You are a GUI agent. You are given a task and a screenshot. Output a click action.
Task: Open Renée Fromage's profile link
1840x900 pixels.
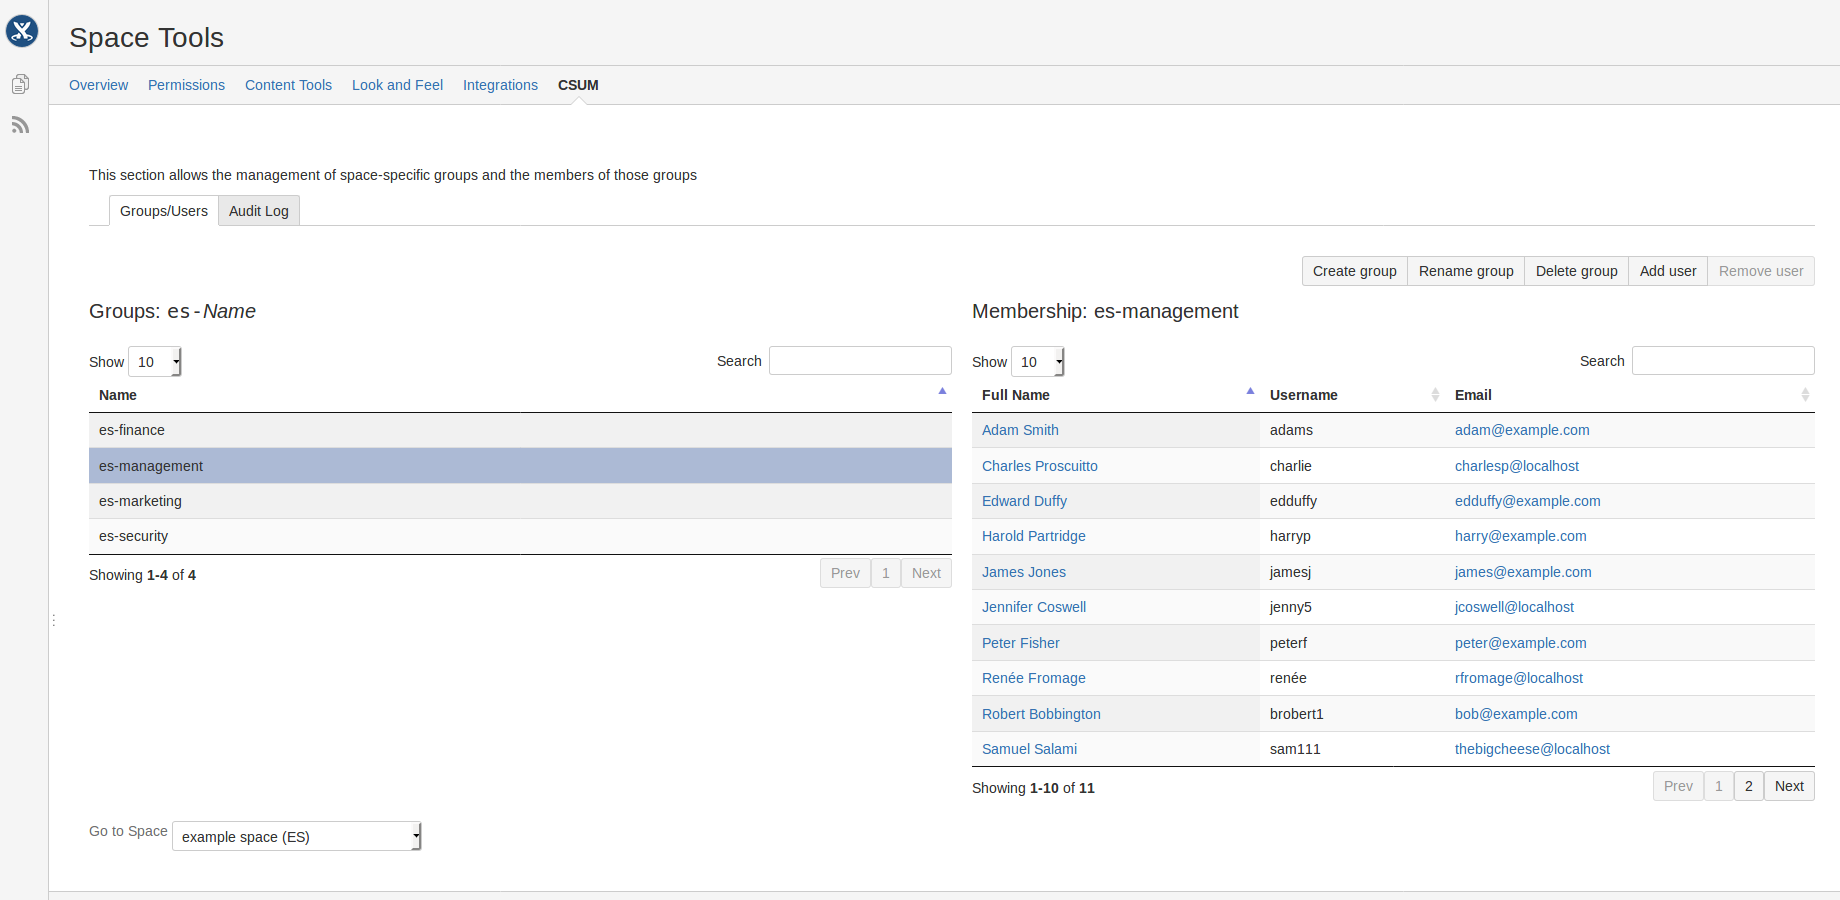pyautogui.click(x=1034, y=678)
